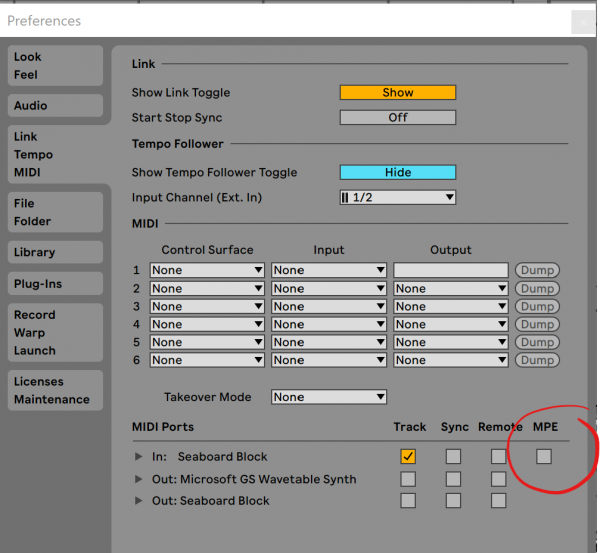
Task: Click the Dump button in row 1
Action: [536, 270]
